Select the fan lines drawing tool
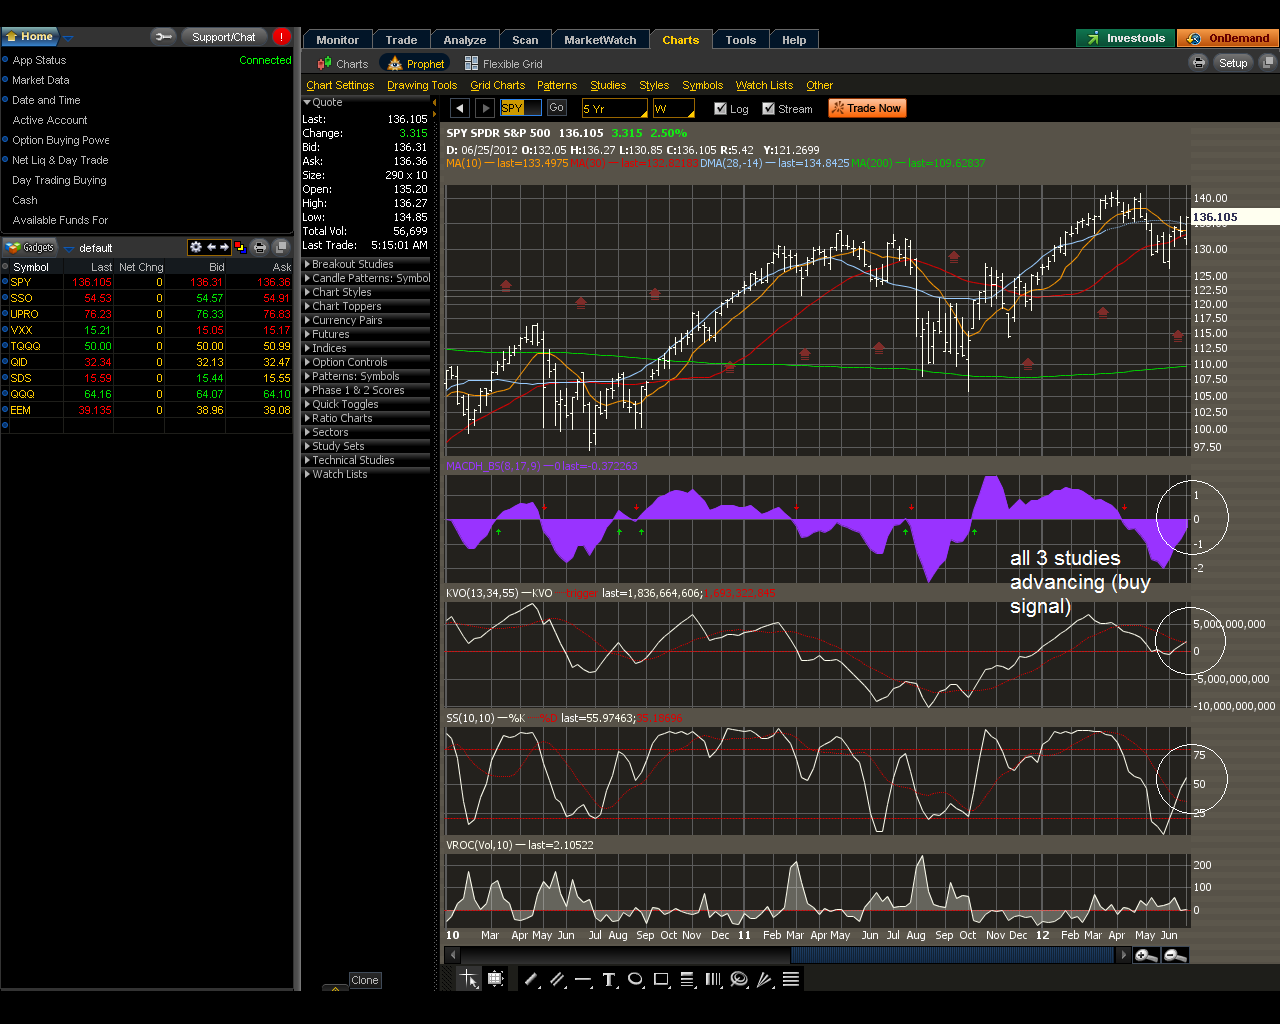This screenshot has width=1280, height=1024. (x=765, y=979)
